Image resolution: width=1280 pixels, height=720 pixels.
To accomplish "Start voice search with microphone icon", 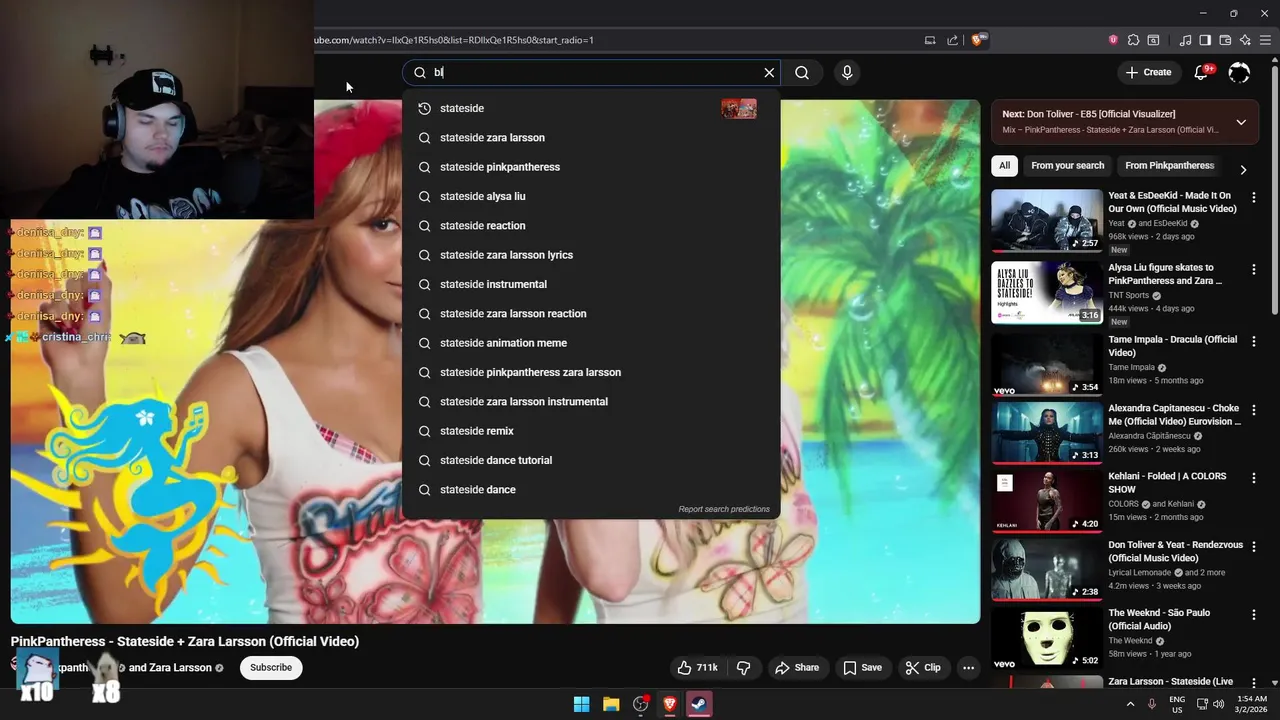I will [x=847, y=72].
